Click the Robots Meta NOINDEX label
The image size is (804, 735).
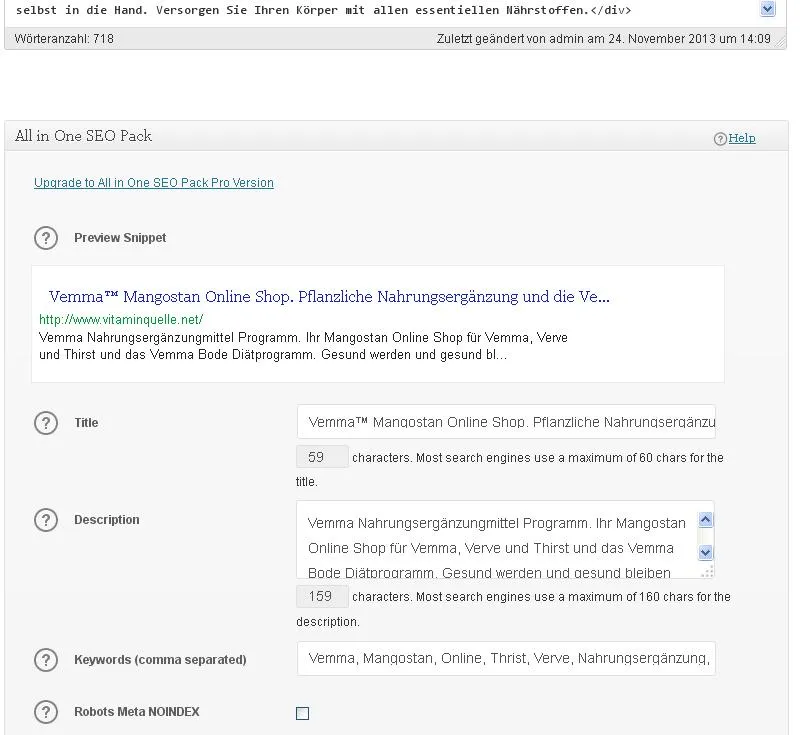coord(137,712)
